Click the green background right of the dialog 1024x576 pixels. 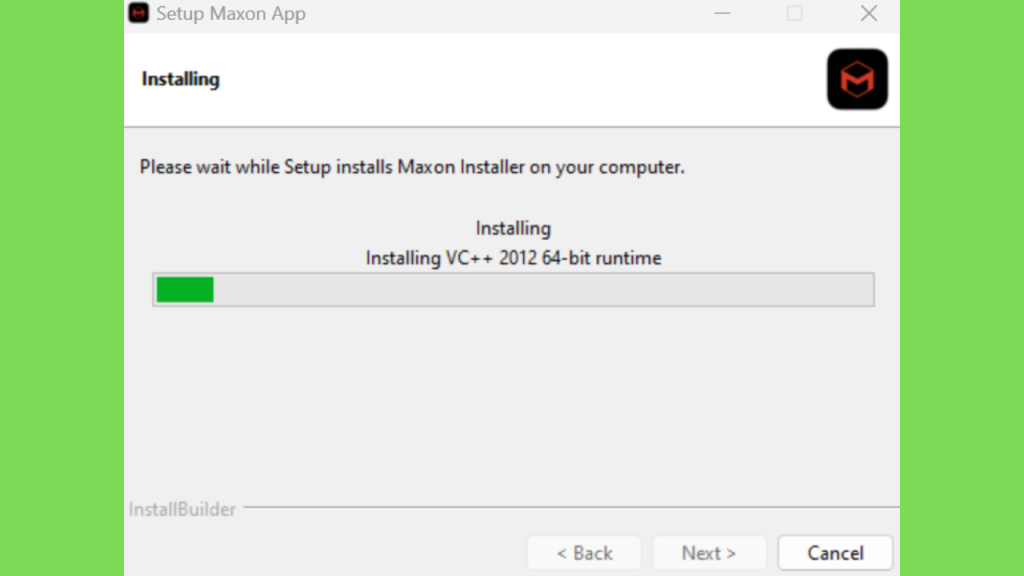click(x=962, y=288)
